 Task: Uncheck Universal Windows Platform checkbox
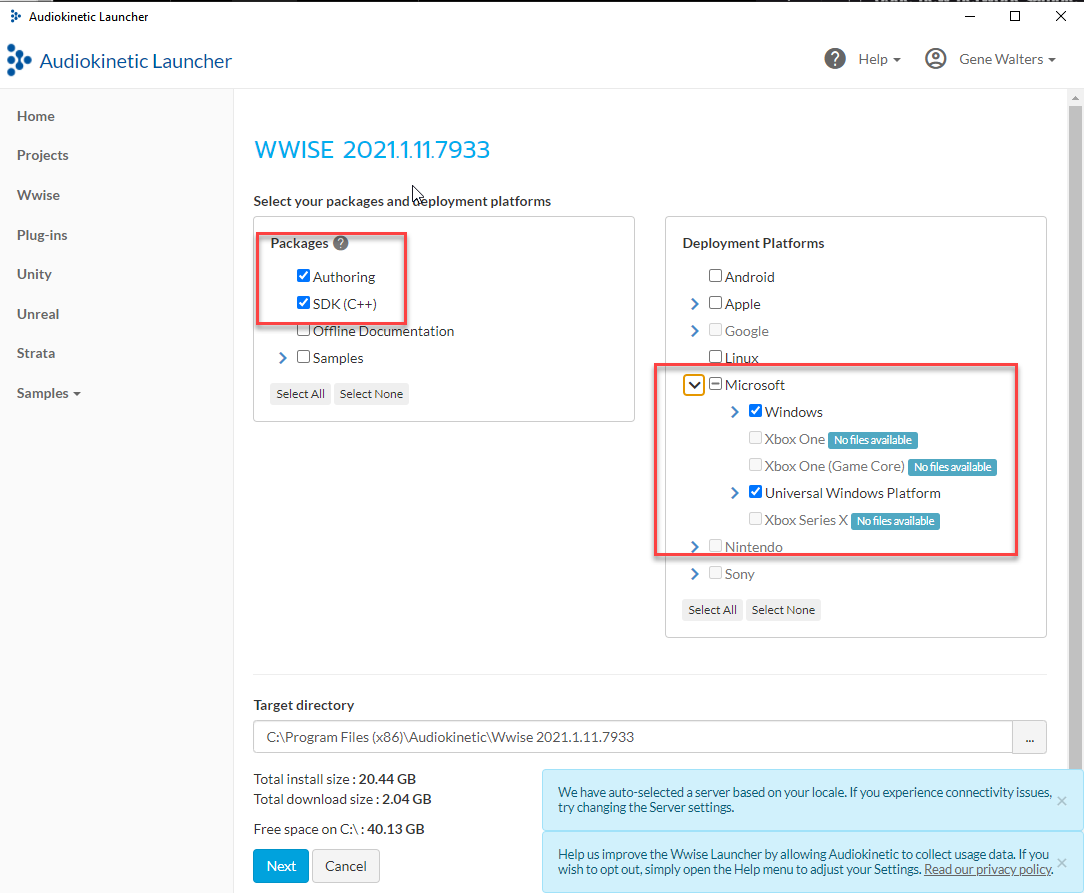[756, 492]
